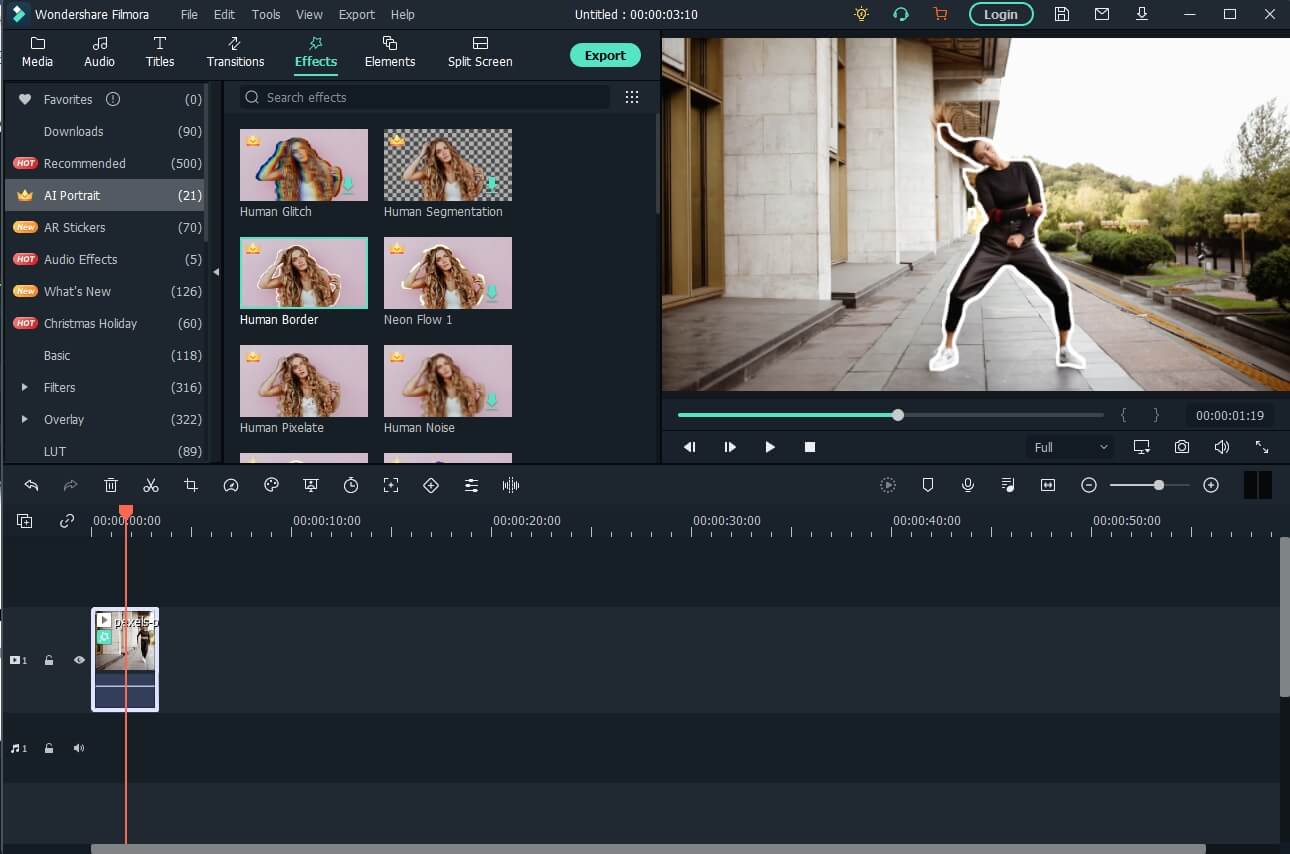Open the Crop tool
The height and width of the screenshot is (854, 1290).
pos(191,485)
